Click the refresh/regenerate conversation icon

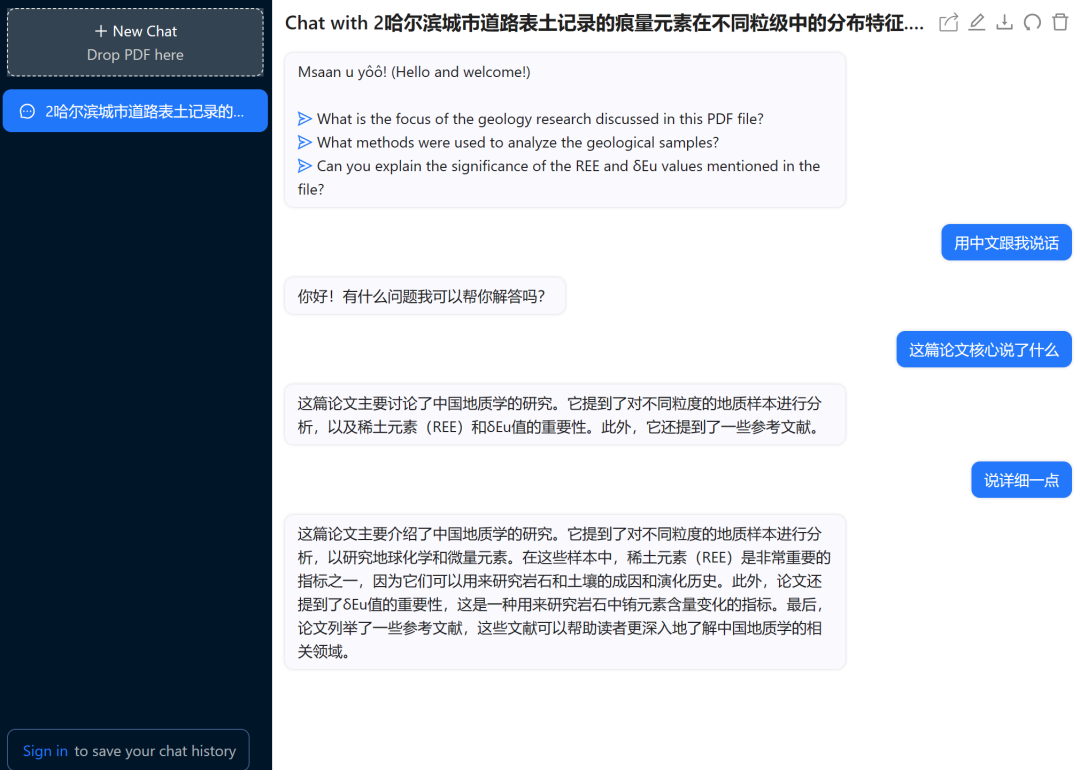1032,22
